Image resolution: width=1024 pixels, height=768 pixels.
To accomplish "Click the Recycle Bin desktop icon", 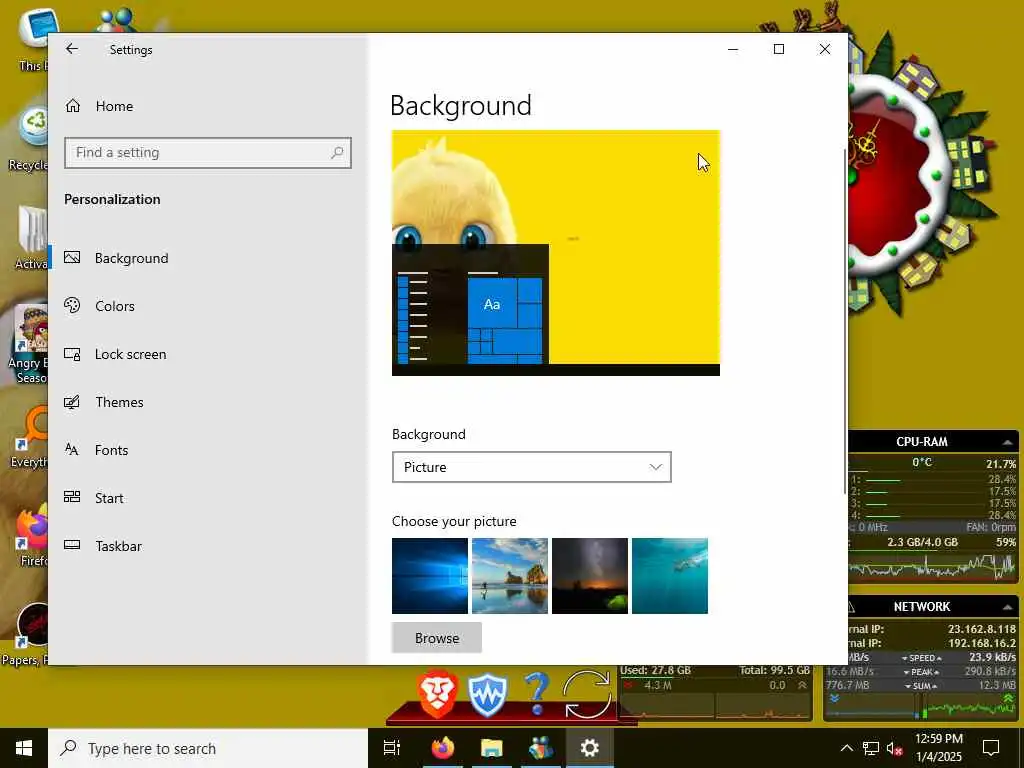I will [x=29, y=138].
